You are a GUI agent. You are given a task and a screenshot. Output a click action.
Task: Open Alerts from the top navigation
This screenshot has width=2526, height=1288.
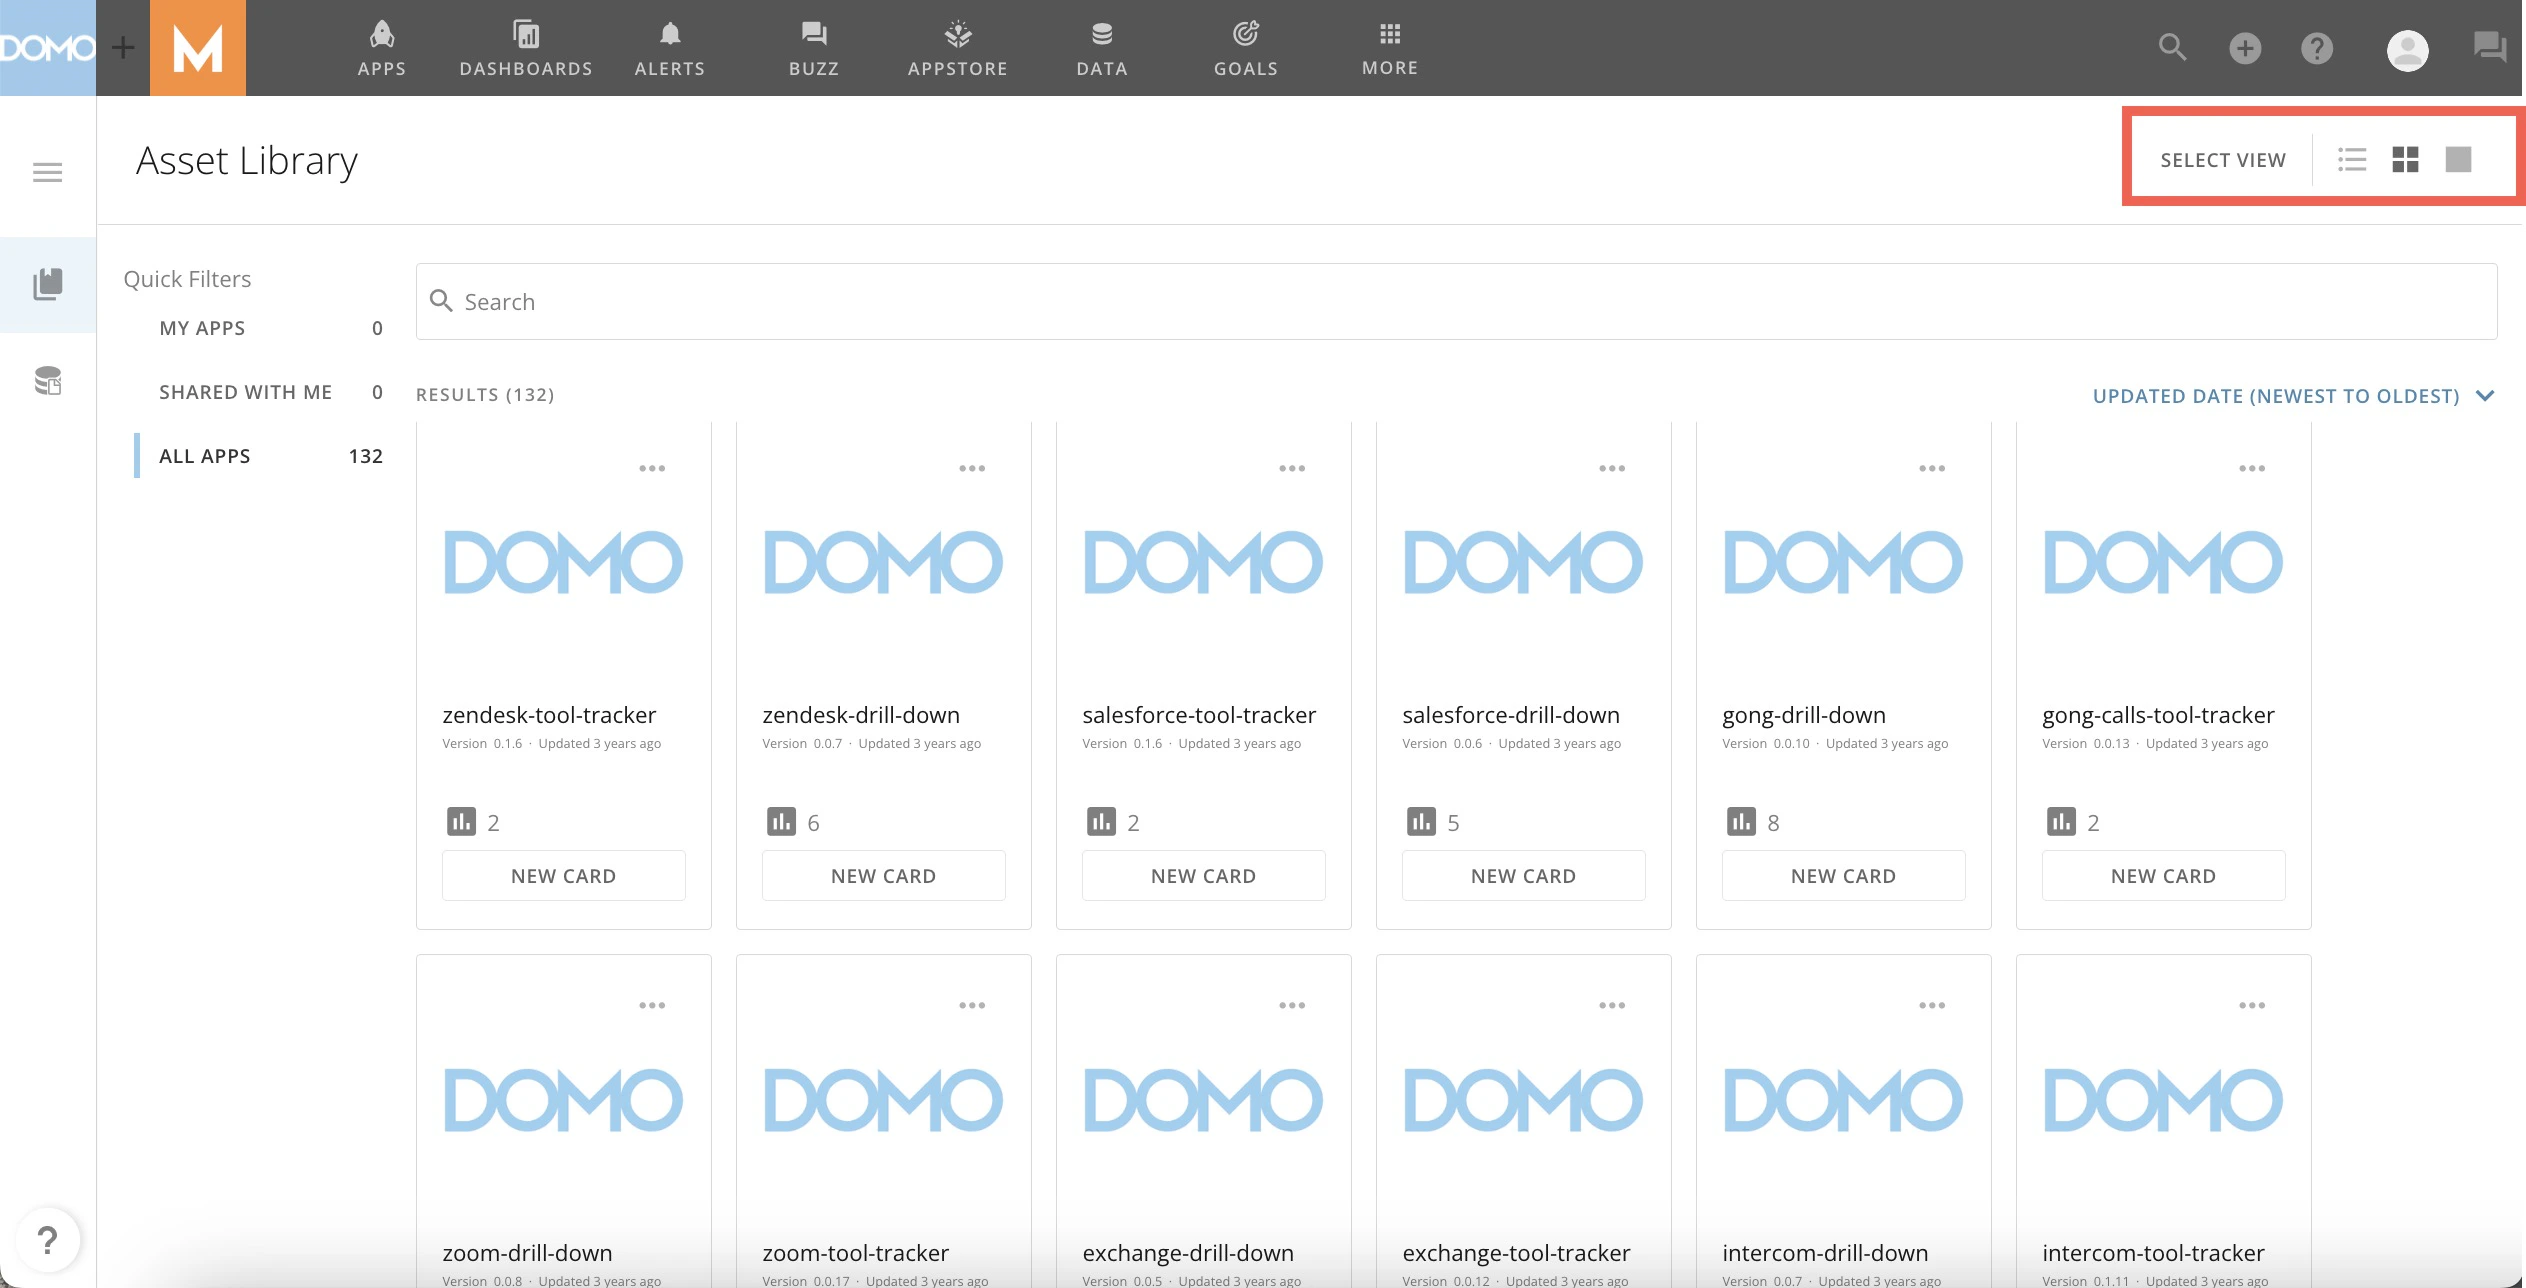click(x=670, y=48)
